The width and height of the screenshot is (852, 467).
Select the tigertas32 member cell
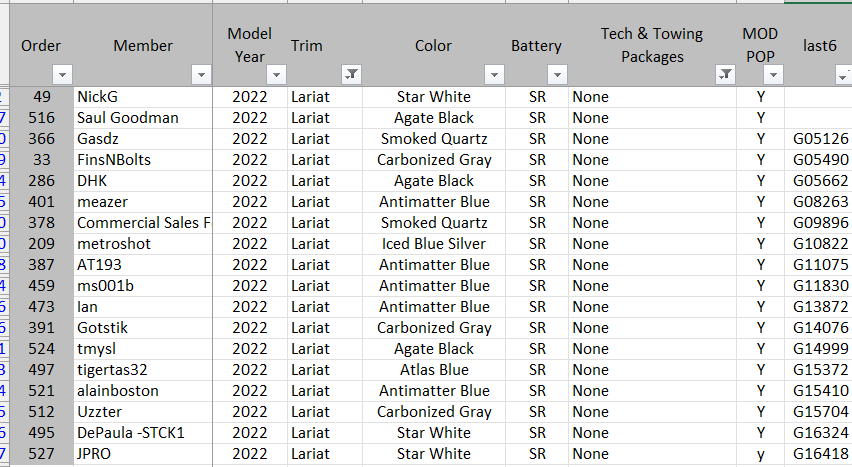143,370
